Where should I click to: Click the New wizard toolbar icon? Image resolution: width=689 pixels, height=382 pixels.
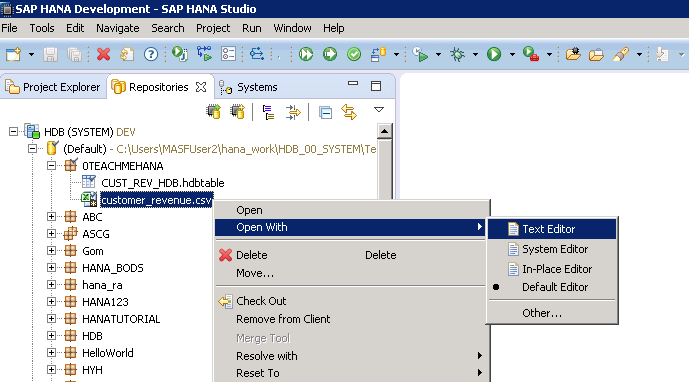click(13, 55)
